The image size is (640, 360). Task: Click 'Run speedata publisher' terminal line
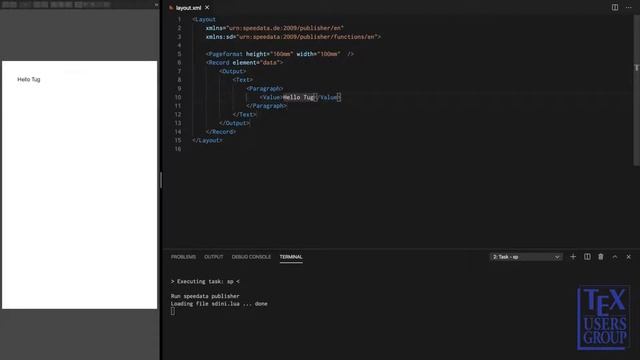click(205, 296)
